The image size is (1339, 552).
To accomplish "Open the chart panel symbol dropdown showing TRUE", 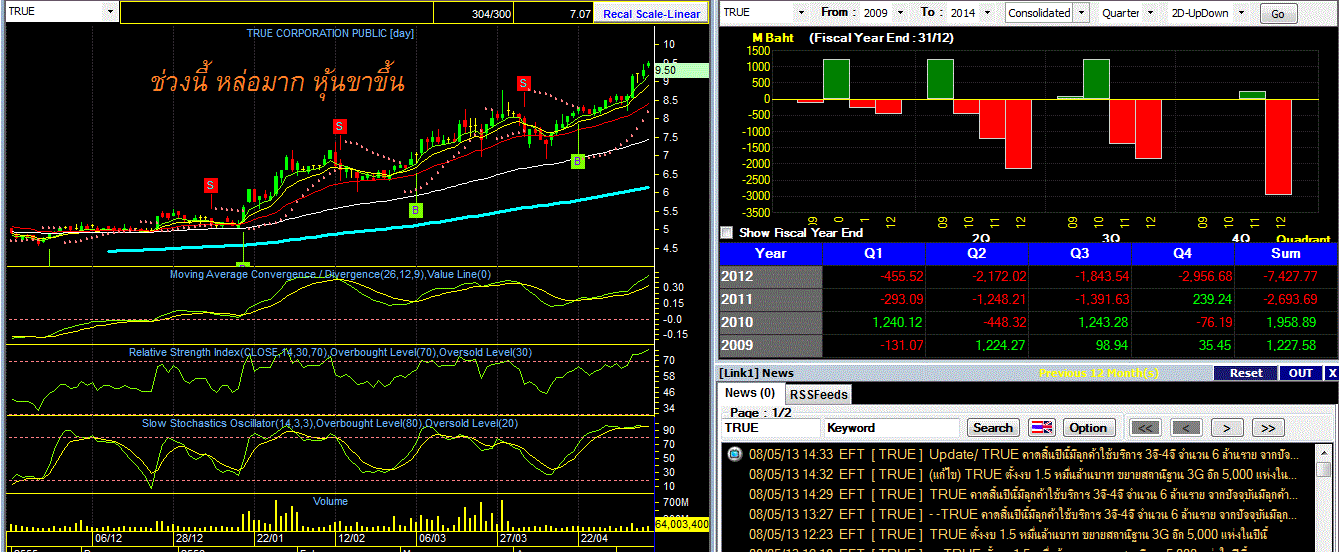I will pos(109,12).
